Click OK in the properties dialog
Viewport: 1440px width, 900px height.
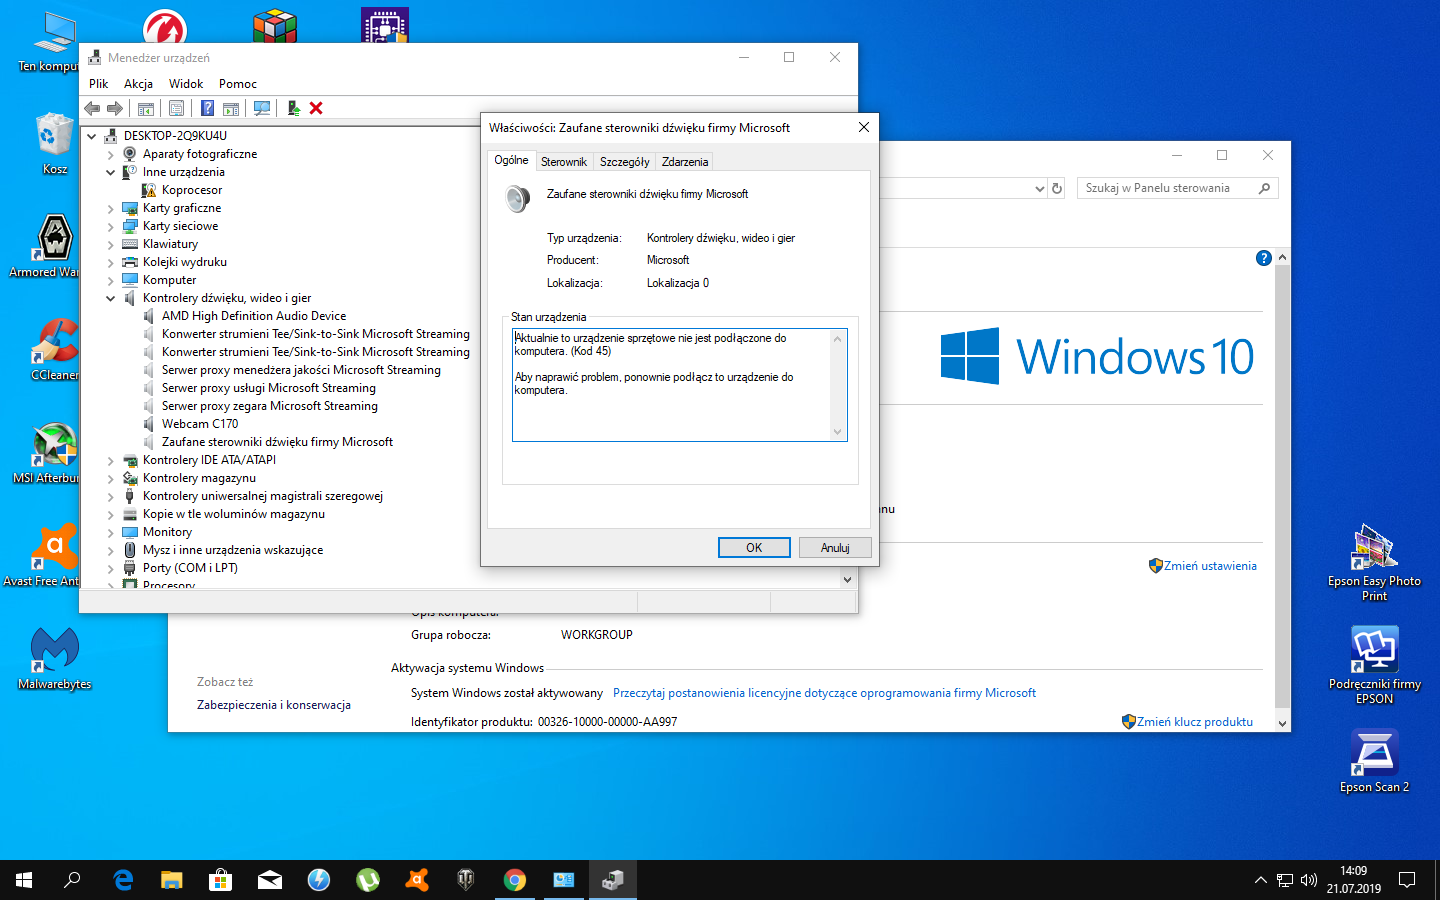[x=754, y=548]
